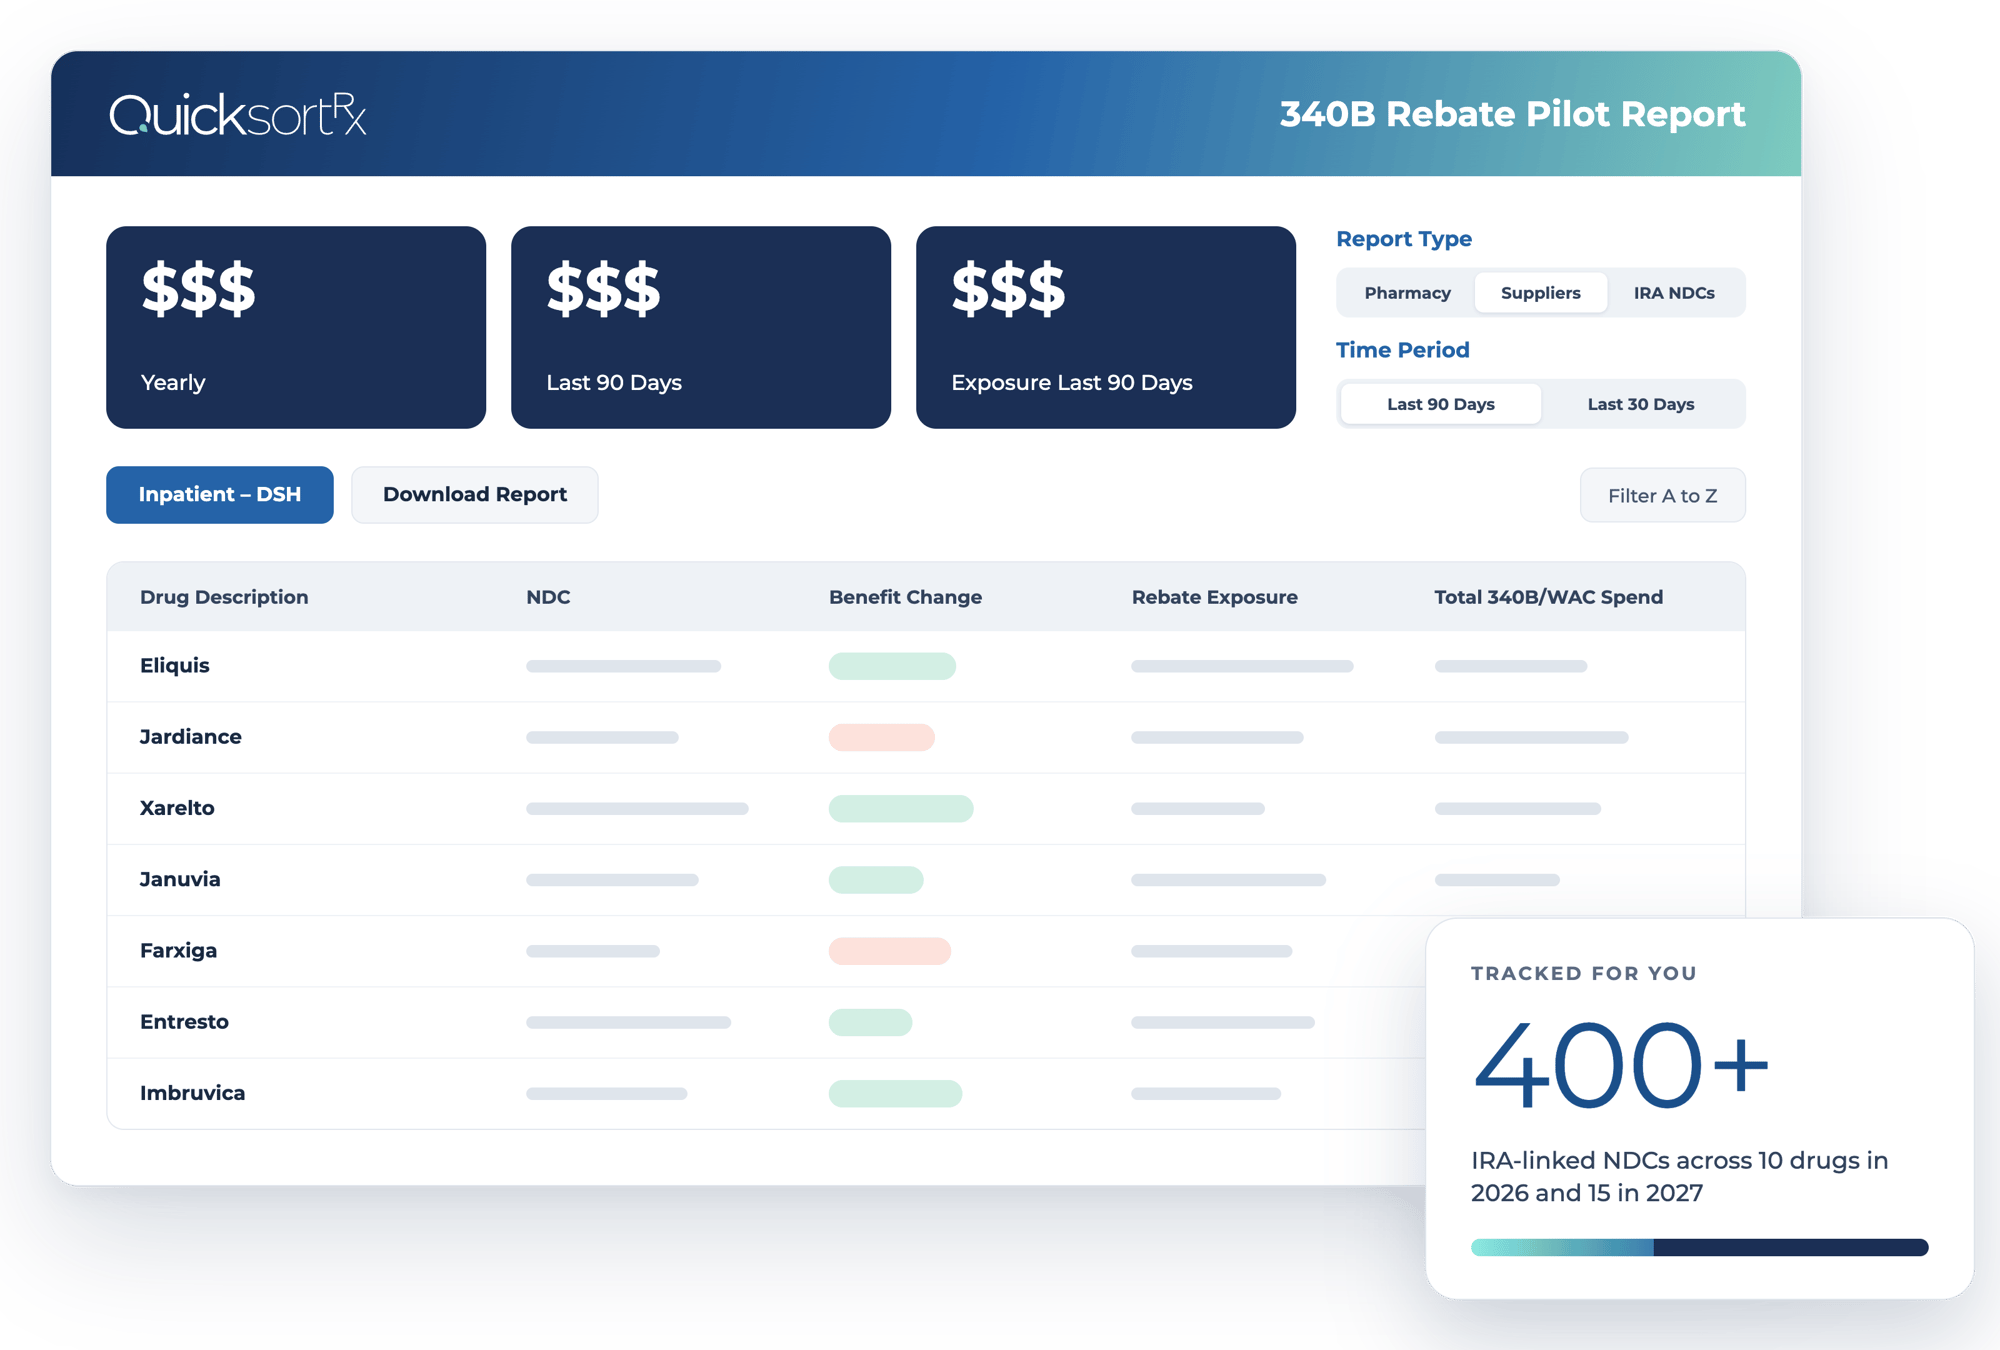Select the Pharmacy report type
This screenshot has width=2000, height=1350.
coord(1407,293)
